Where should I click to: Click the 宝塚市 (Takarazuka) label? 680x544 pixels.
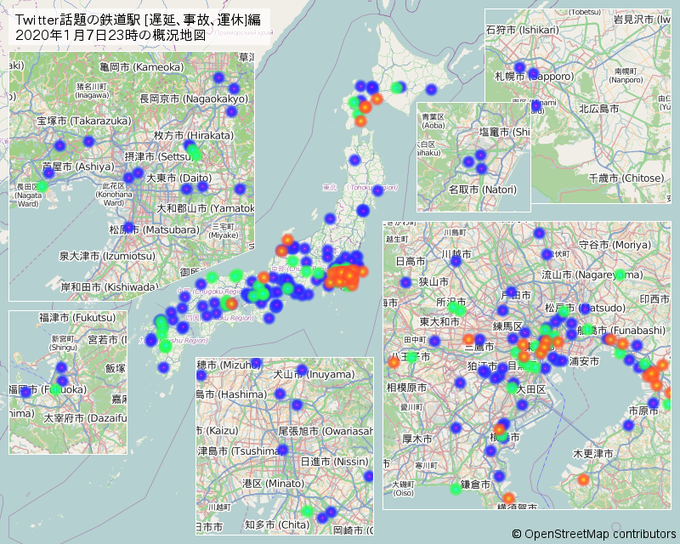[x=84, y=121]
